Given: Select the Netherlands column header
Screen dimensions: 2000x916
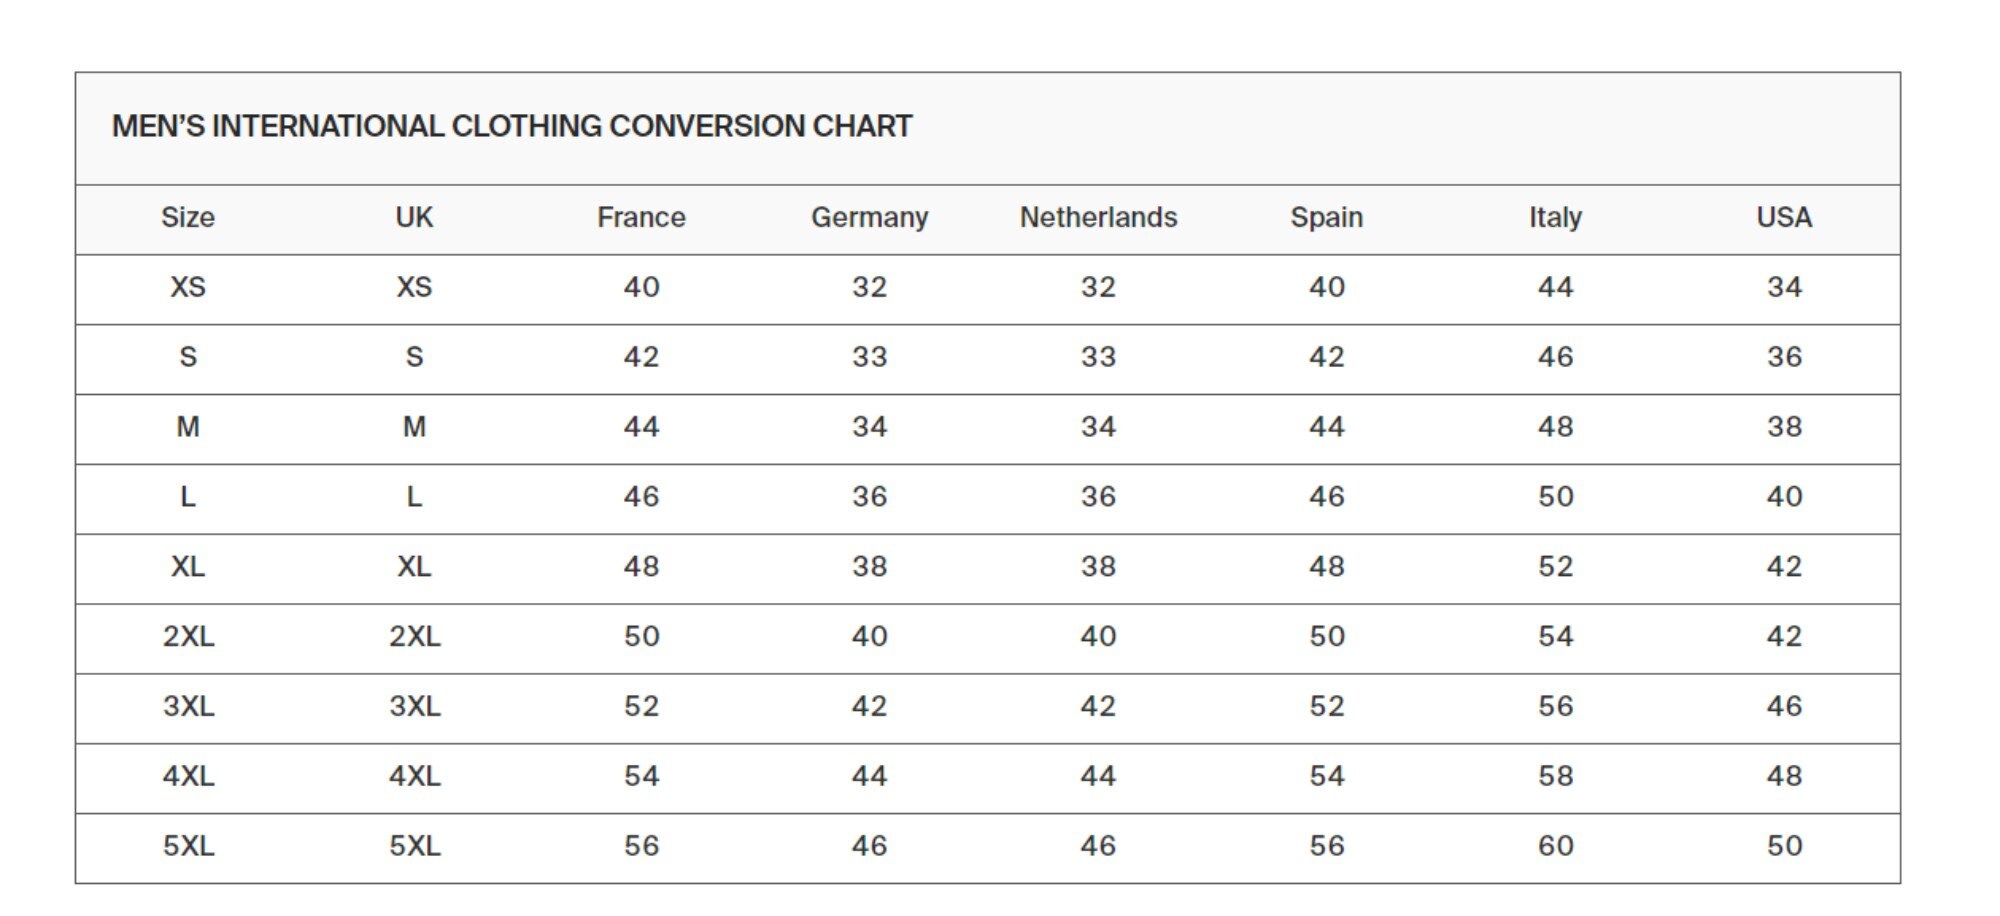Looking at the screenshot, I should (x=1098, y=217).
